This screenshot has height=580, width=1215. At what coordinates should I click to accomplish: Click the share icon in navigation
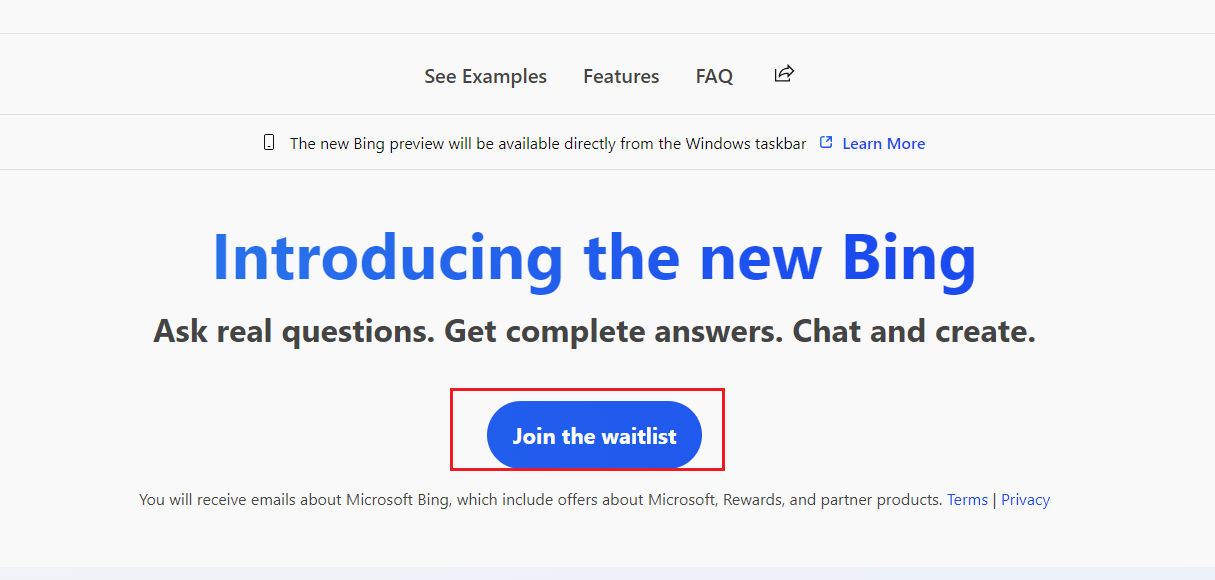[784, 74]
